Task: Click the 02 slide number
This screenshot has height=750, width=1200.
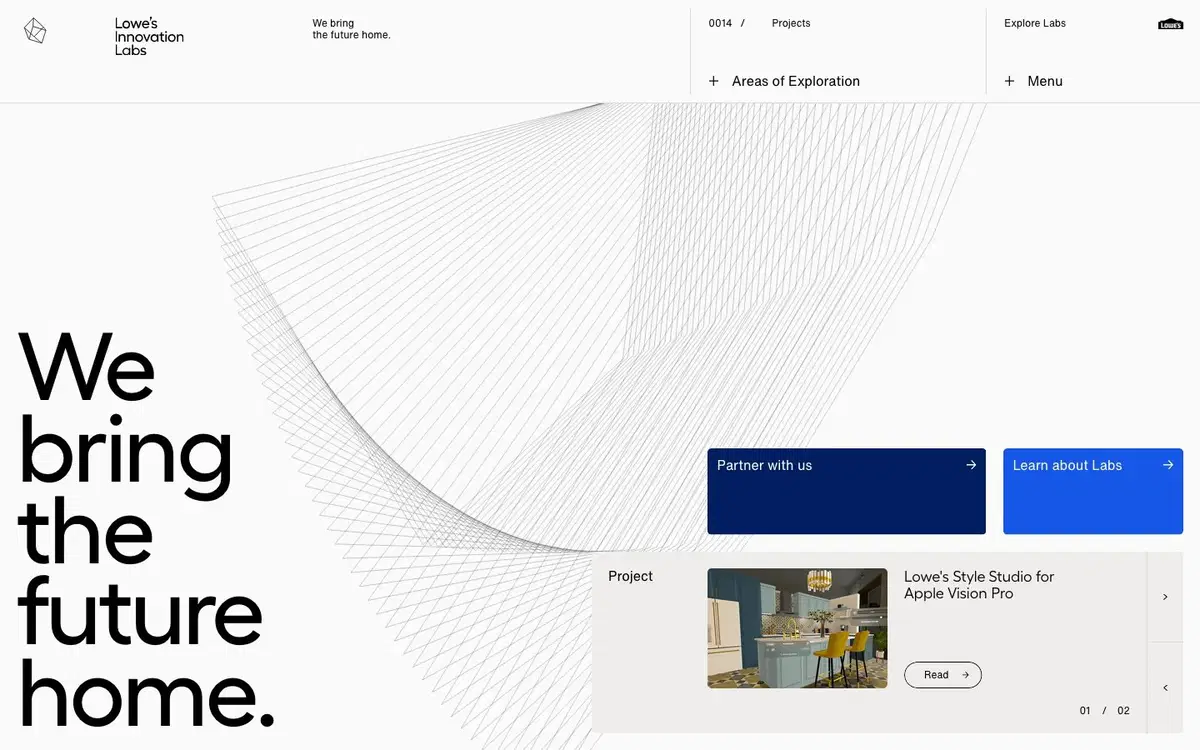Action: 1124,711
